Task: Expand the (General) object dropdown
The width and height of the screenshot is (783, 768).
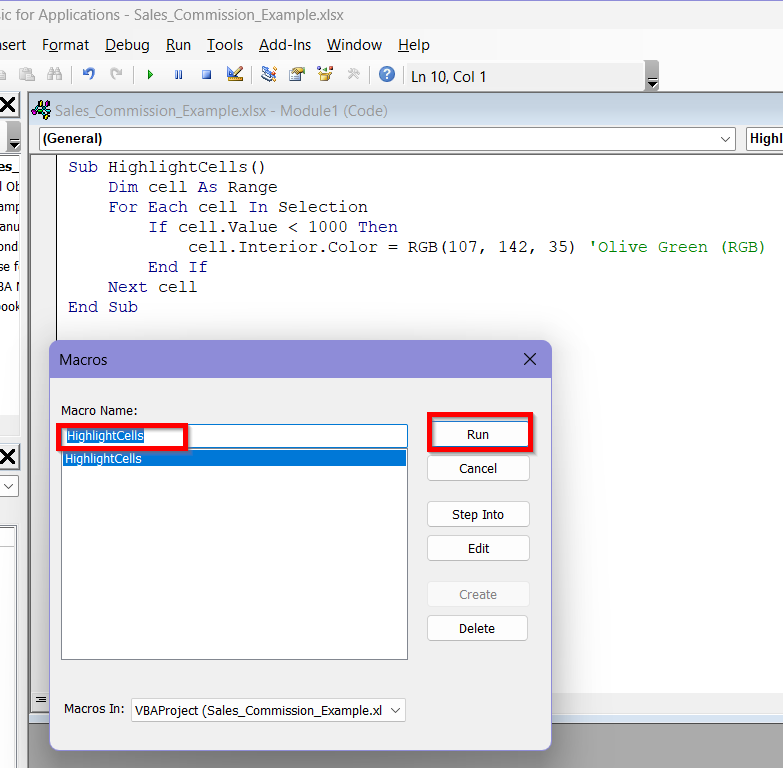Action: pyautogui.click(x=725, y=139)
